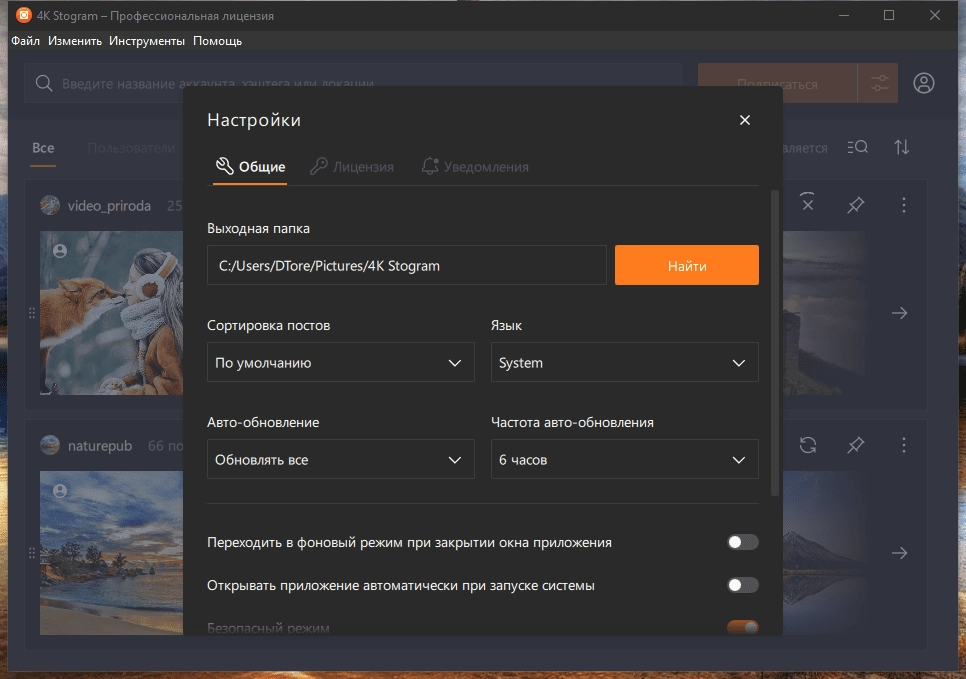Open the Авто-обновление dropdown

coord(341,459)
